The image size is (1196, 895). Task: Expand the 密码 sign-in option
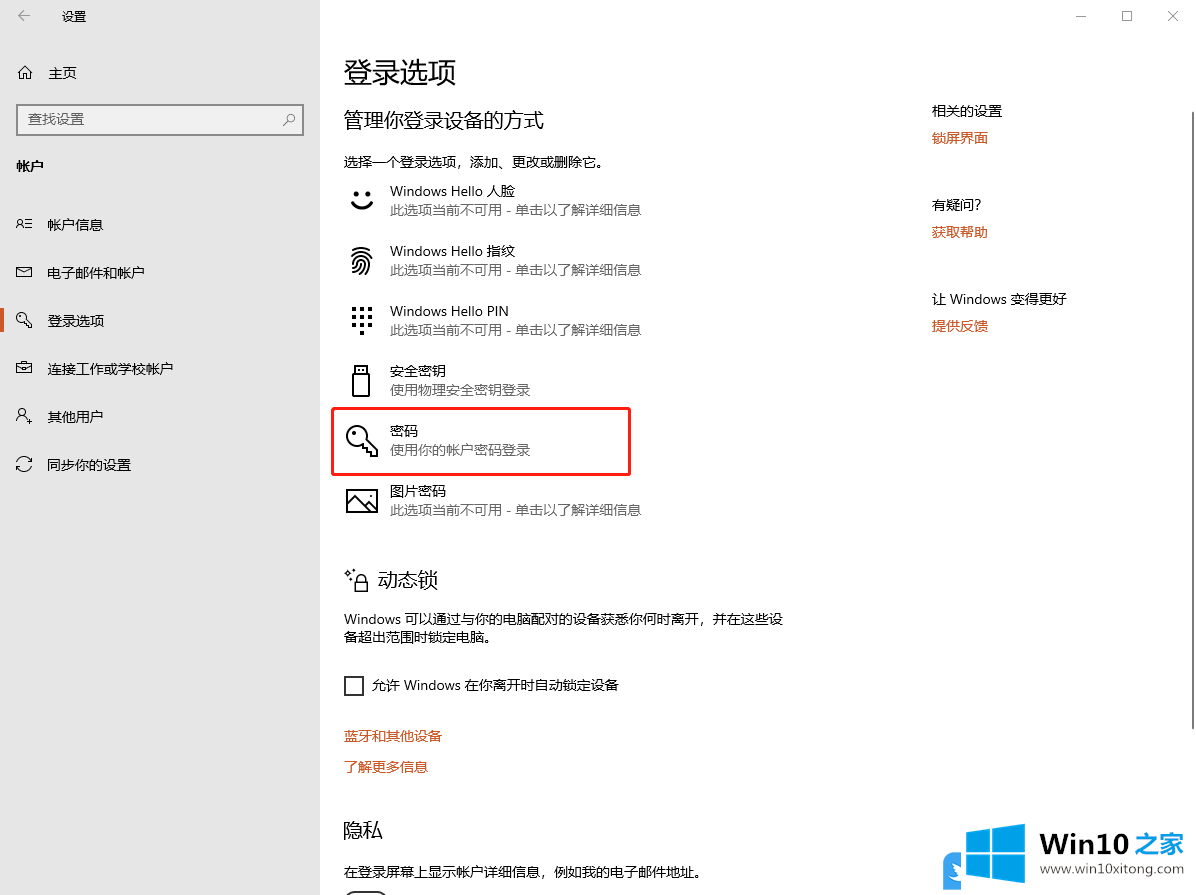coord(481,441)
